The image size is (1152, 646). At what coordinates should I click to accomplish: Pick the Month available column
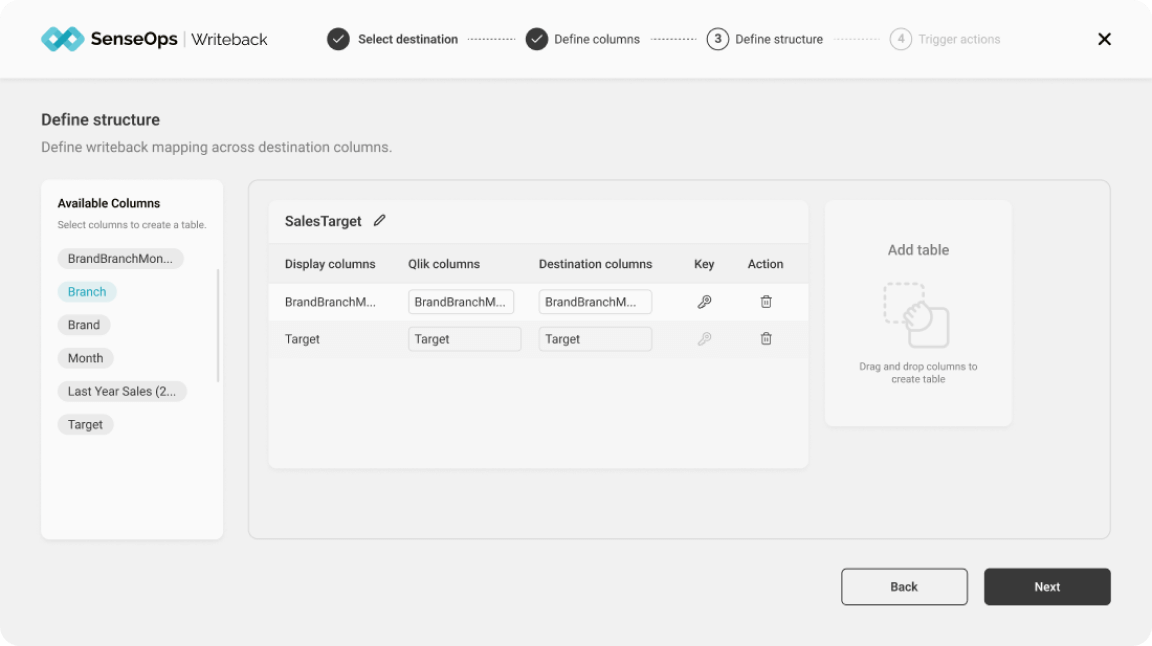click(86, 358)
